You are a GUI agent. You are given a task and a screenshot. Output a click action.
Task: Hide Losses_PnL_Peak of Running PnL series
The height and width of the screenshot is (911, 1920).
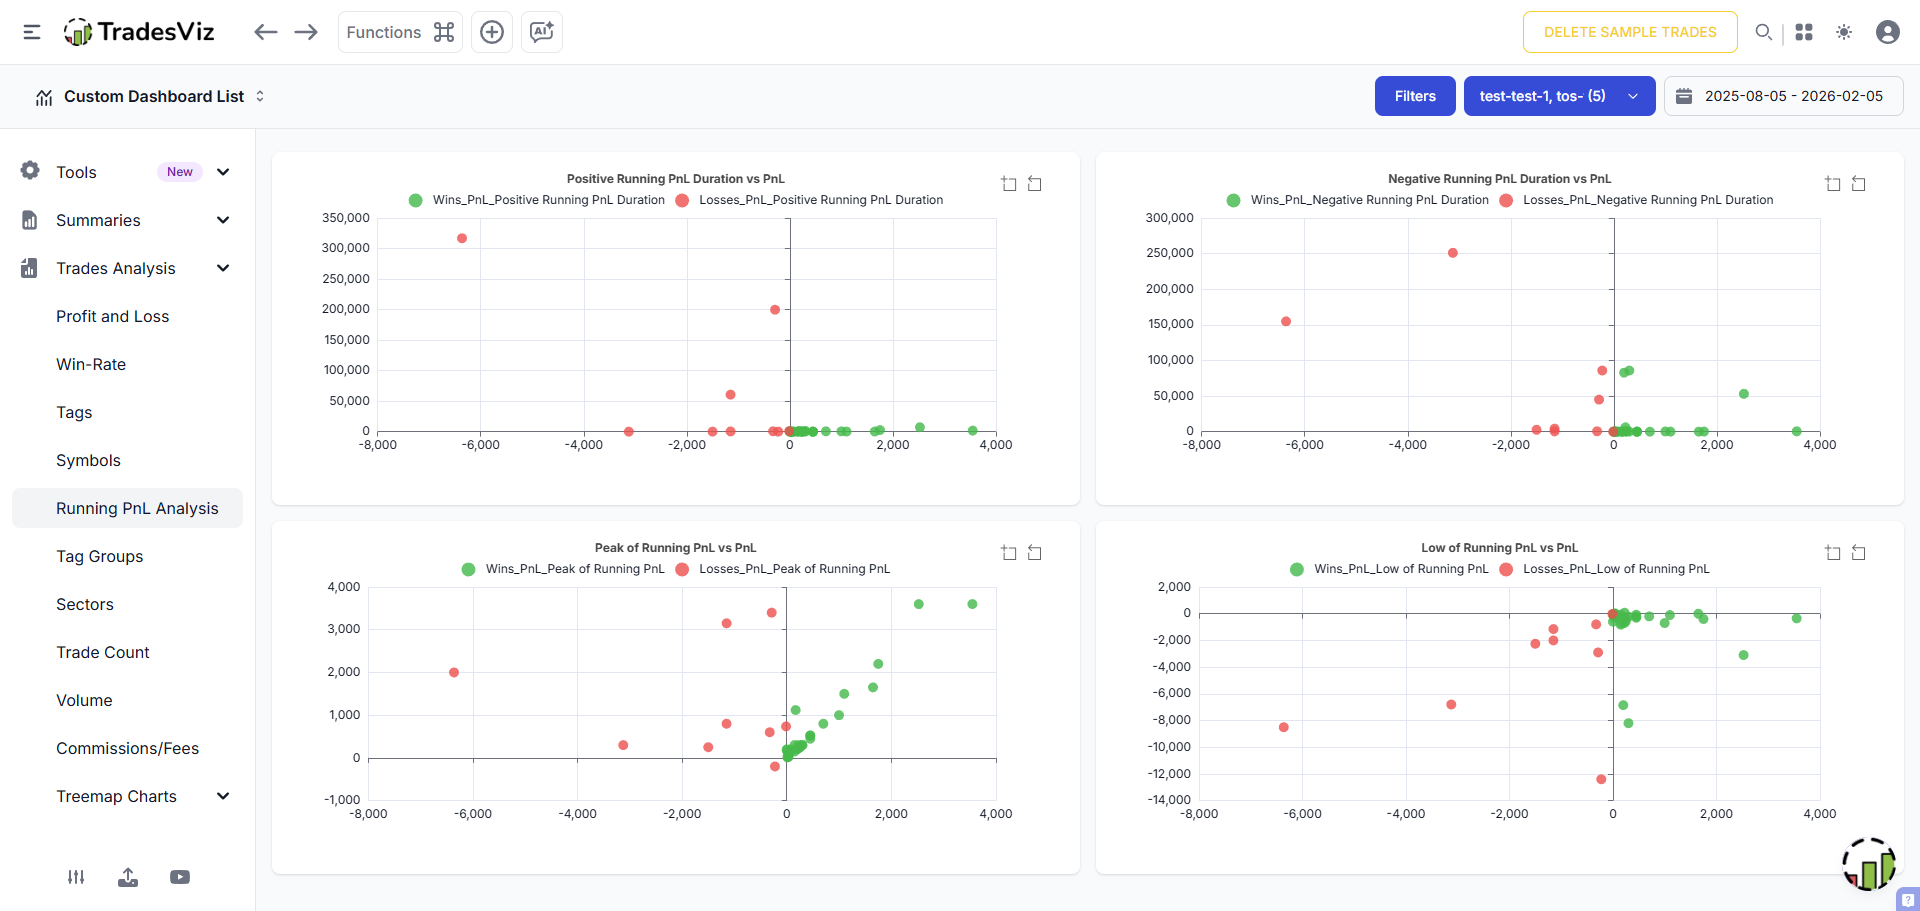click(782, 569)
